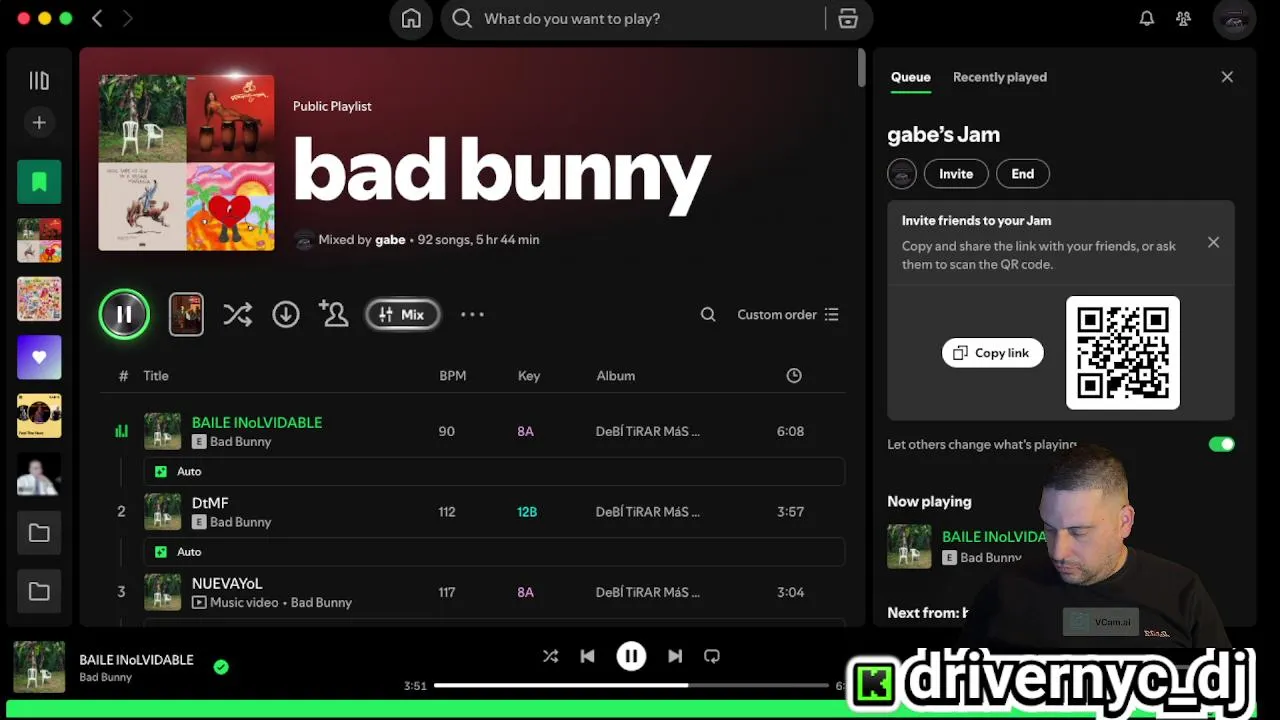Viewport: 1280px width, 720px height.
Task: Click the bad bunny collage playlist in sidebar
Action: (x=39, y=240)
